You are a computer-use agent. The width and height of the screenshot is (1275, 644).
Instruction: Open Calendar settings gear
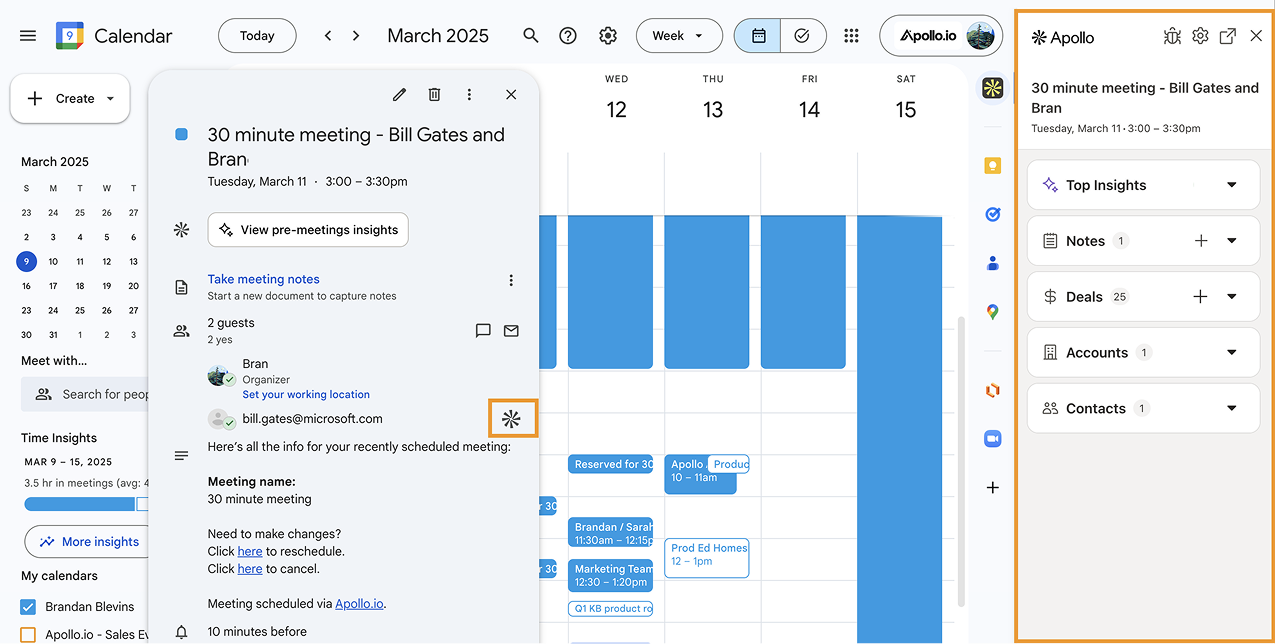point(608,36)
